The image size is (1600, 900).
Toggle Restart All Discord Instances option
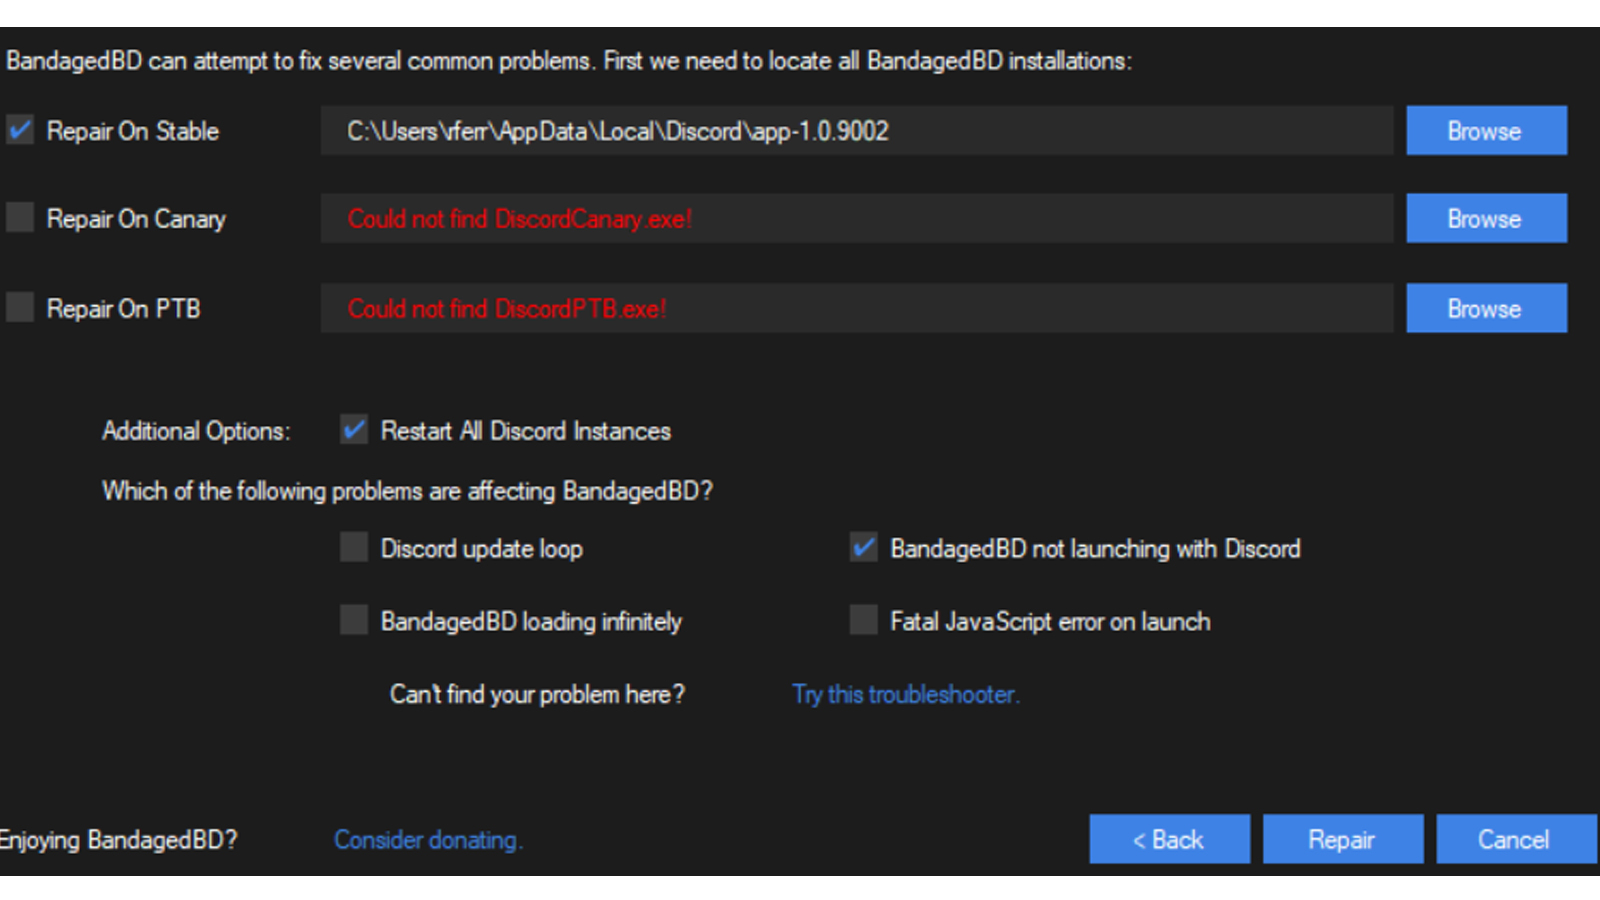(354, 430)
